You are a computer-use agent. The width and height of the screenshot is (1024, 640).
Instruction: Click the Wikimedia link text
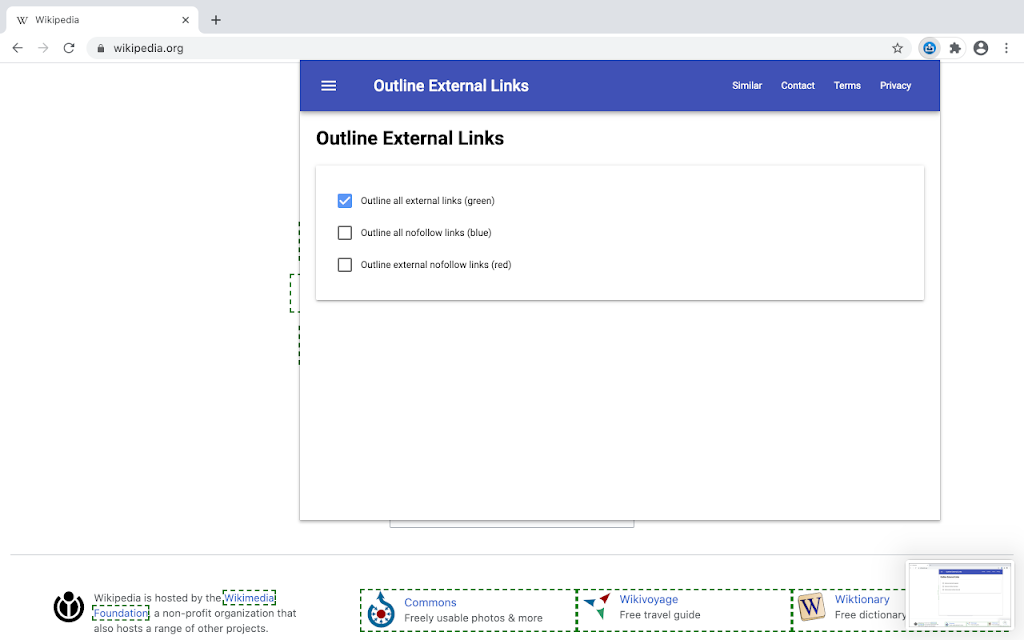click(x=249, y=598)
